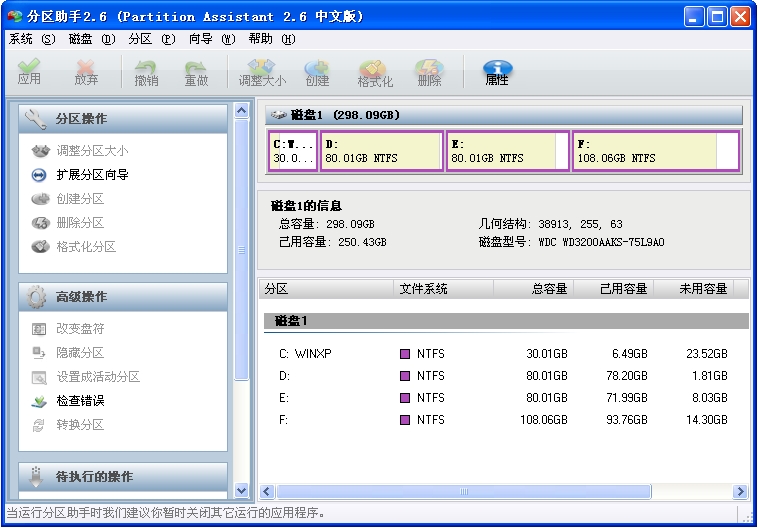Screen dimensions: 758x528
Task: Select the C: partition block in disk map
Action: click(293, 151)
